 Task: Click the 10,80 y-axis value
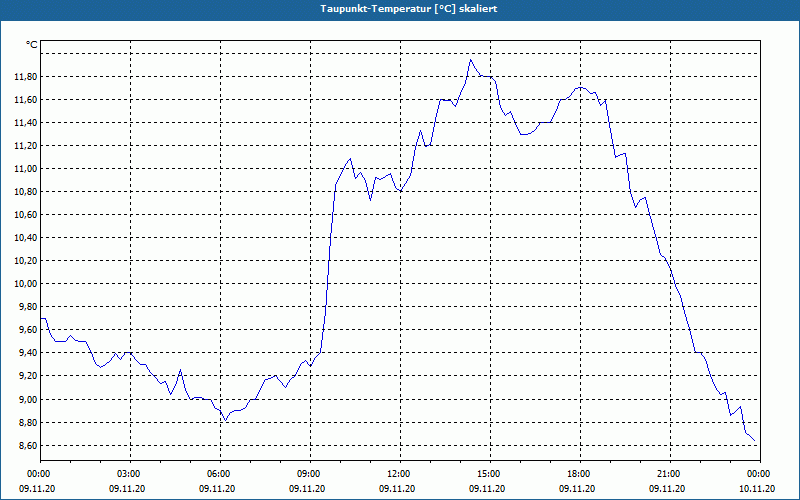pos(25,192)
